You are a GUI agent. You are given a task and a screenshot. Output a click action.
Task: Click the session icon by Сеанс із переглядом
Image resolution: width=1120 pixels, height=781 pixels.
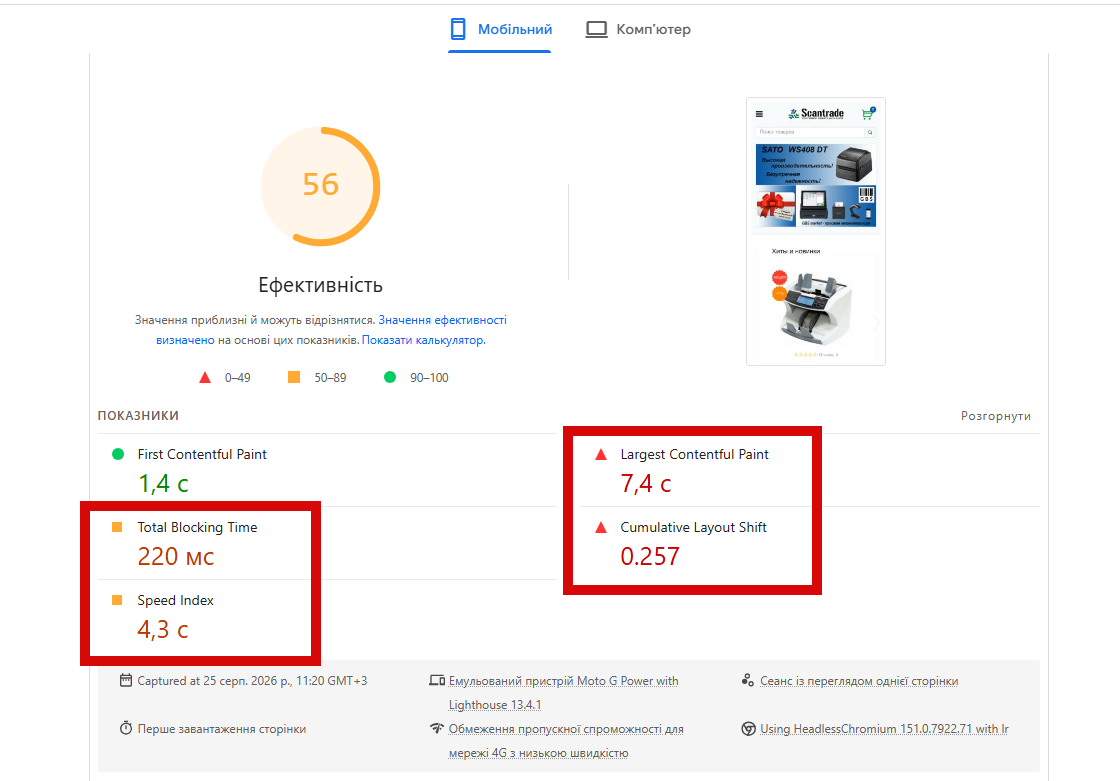(x=748, y=680)
